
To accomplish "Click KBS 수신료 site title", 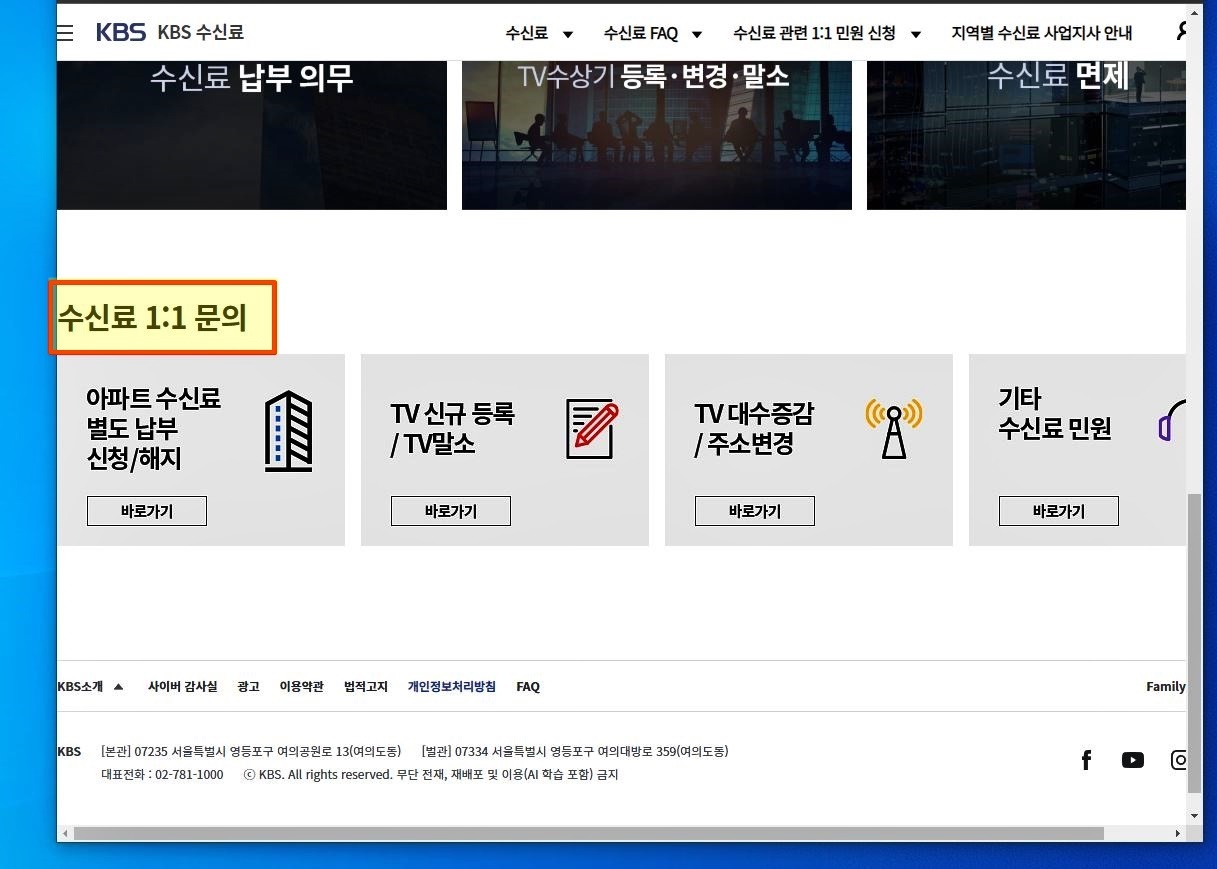I will point(200,33).
